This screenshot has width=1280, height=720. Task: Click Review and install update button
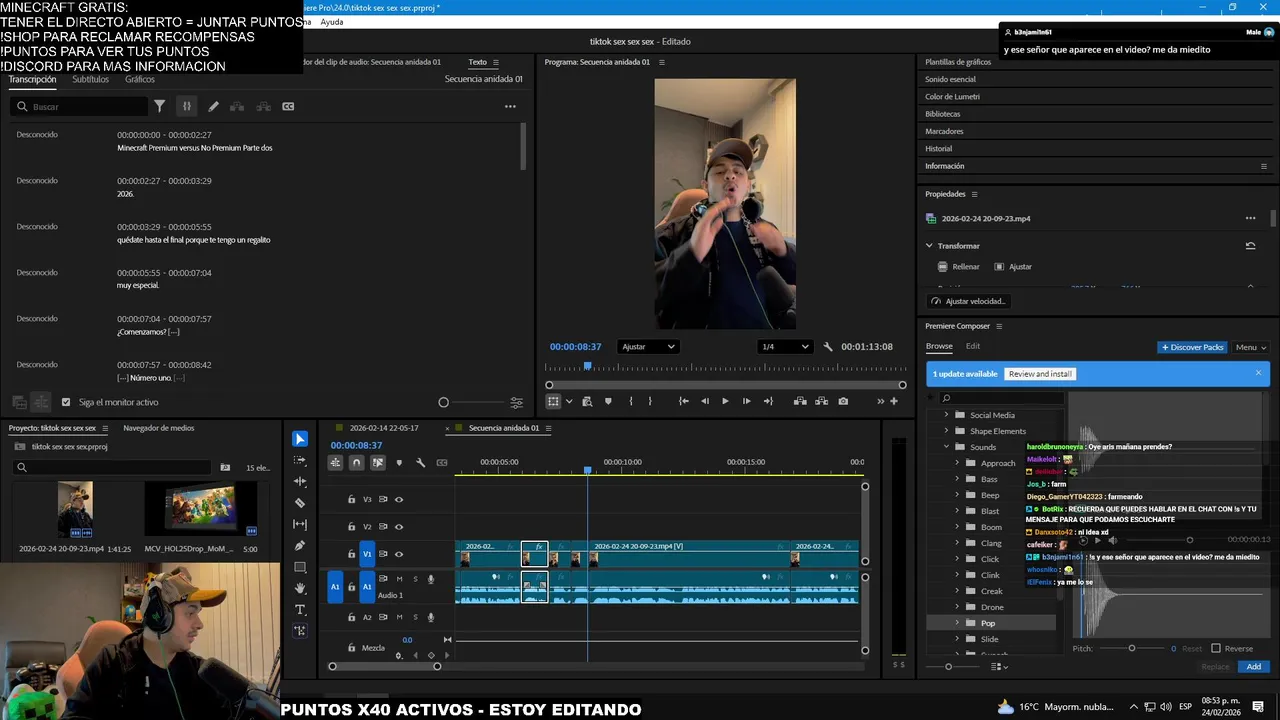[x=1040, y=374]
